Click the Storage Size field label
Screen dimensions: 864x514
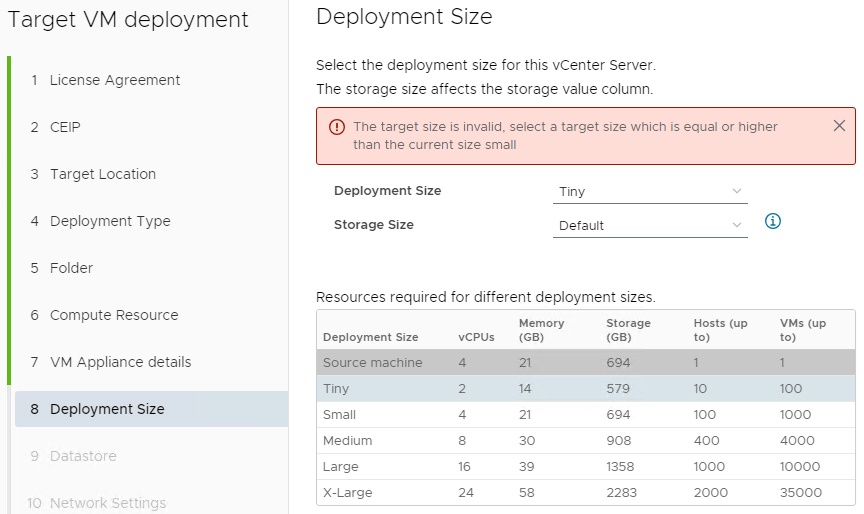tap(374, 225)
